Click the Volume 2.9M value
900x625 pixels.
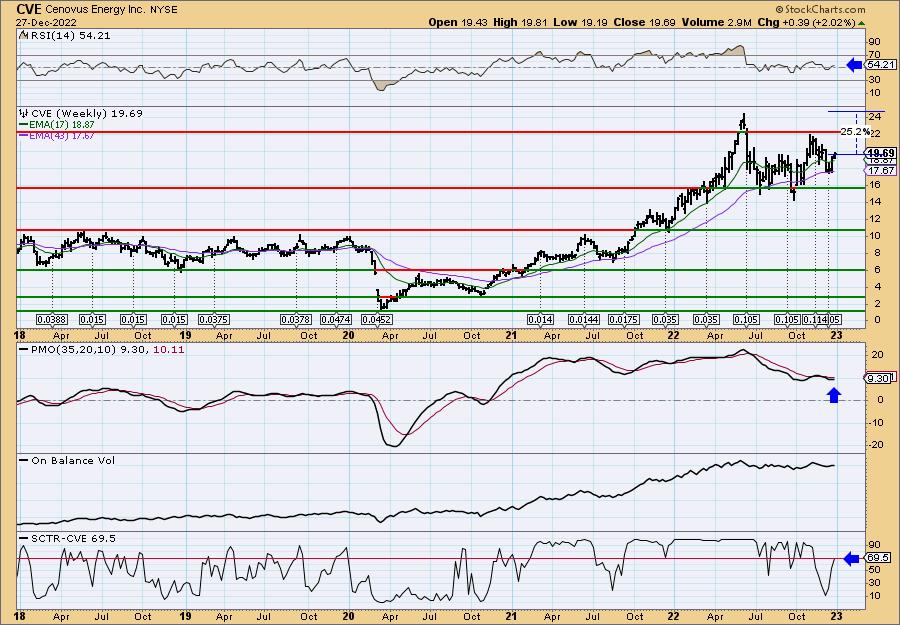[x=716, y=22]
